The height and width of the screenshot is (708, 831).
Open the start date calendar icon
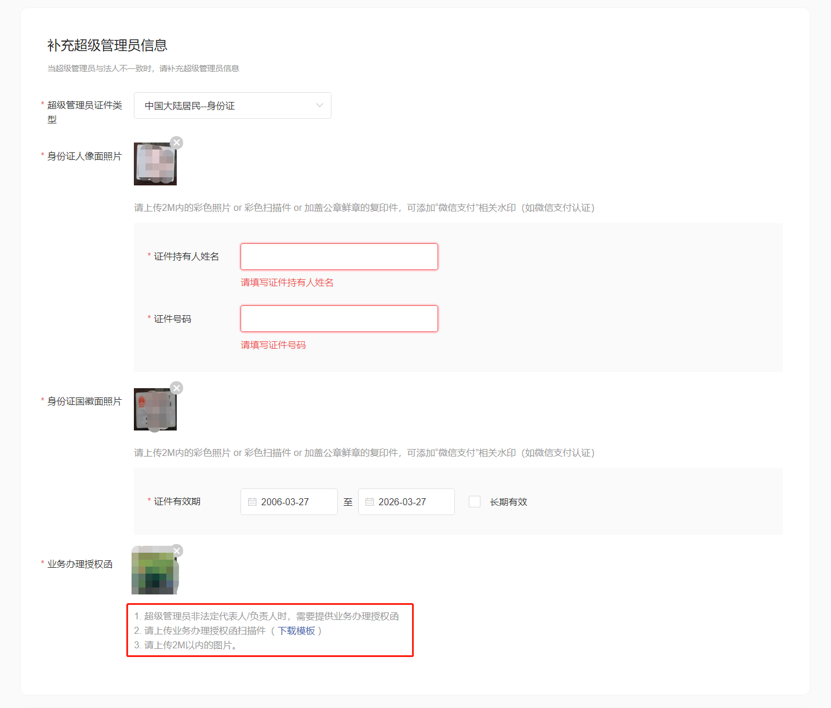(252, 502)
